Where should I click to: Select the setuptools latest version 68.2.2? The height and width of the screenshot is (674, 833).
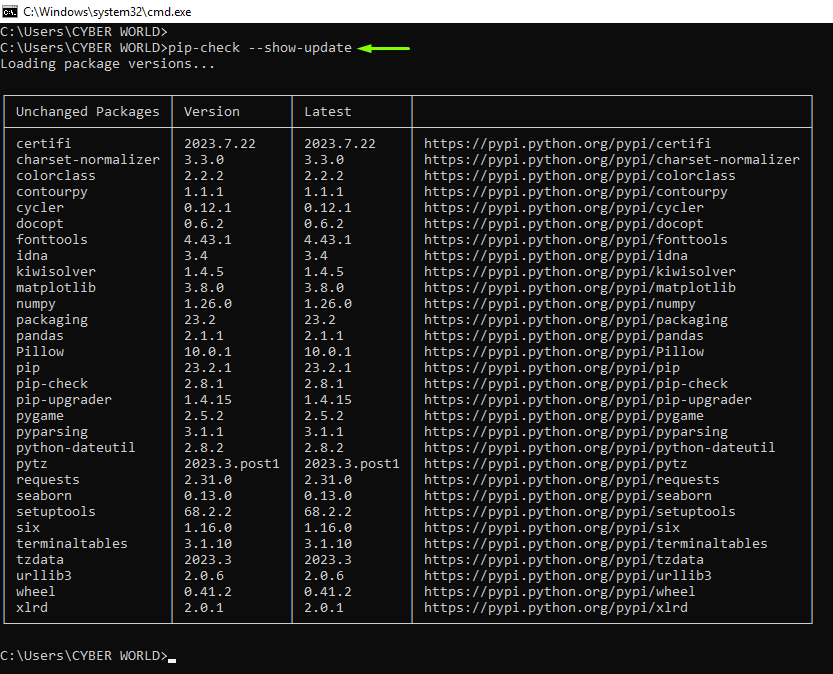[327, 511]
